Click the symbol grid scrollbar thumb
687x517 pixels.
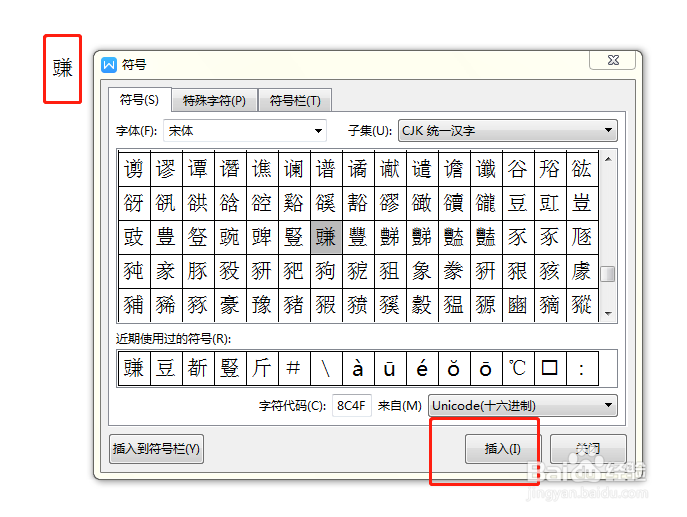coord(608,274)
